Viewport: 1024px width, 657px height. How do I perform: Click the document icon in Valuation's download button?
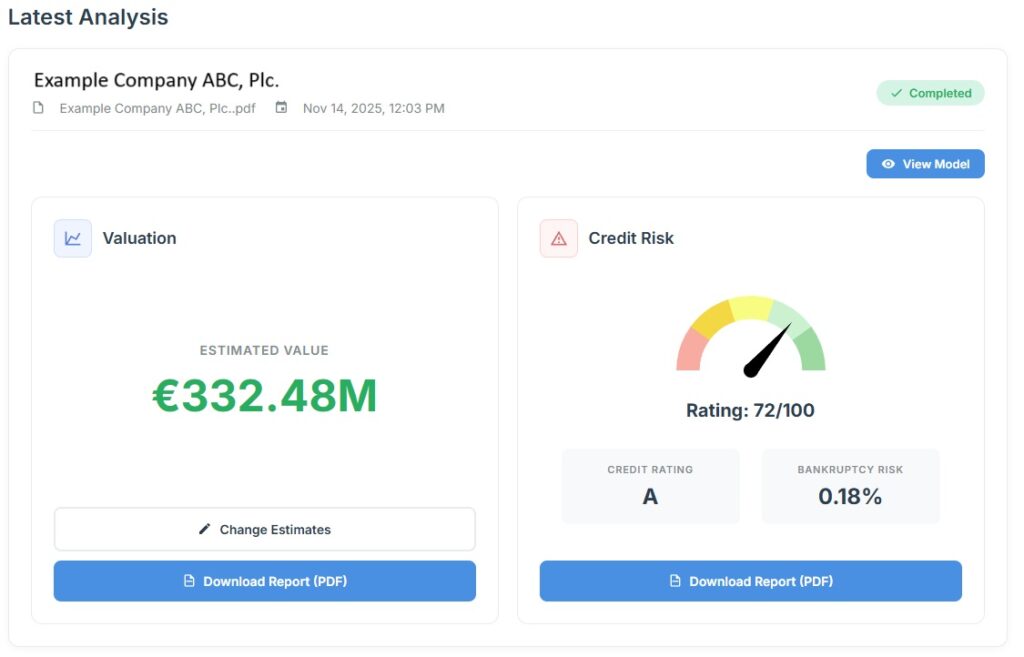[x=189, y=581]
